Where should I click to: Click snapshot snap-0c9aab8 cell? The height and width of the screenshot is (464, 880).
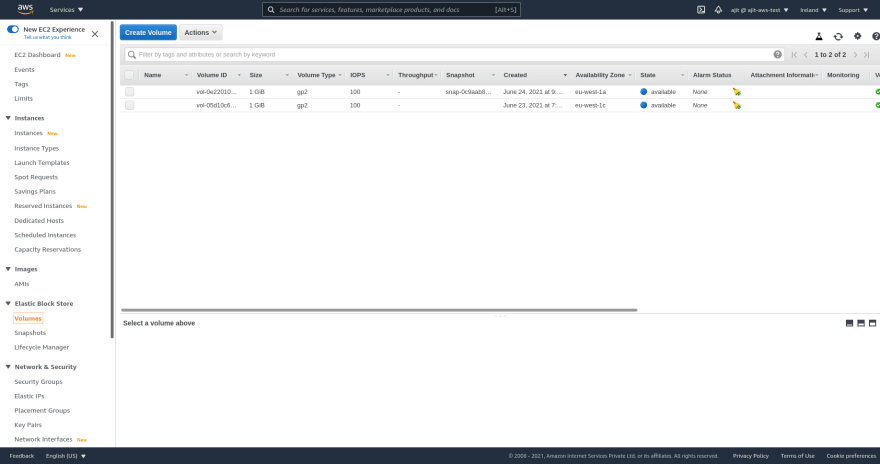pyautogui.click(x=468, y=91)
